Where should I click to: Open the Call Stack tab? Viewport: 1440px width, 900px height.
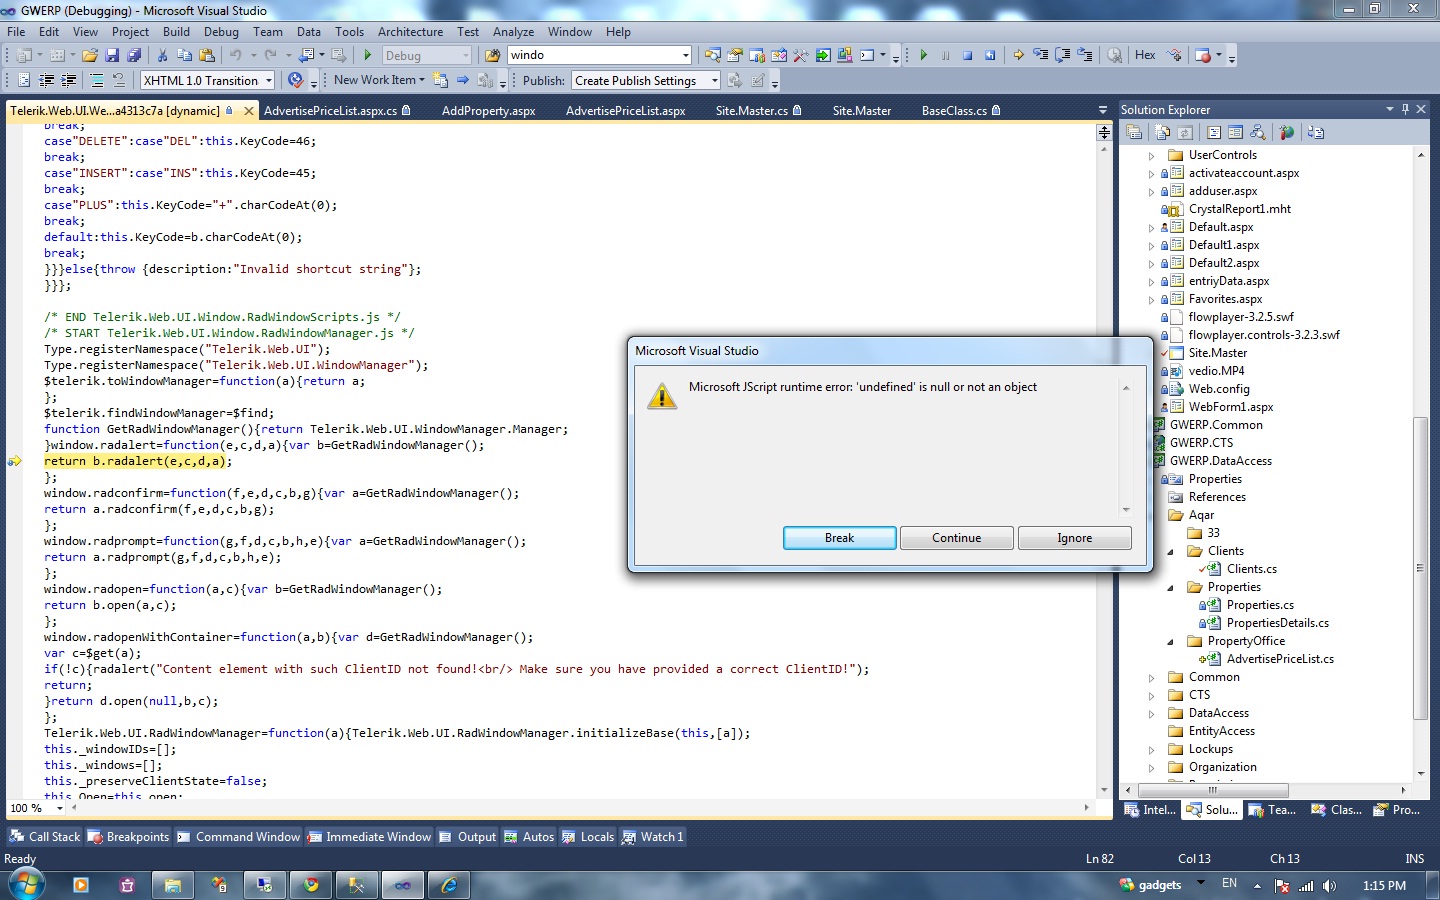44,837
